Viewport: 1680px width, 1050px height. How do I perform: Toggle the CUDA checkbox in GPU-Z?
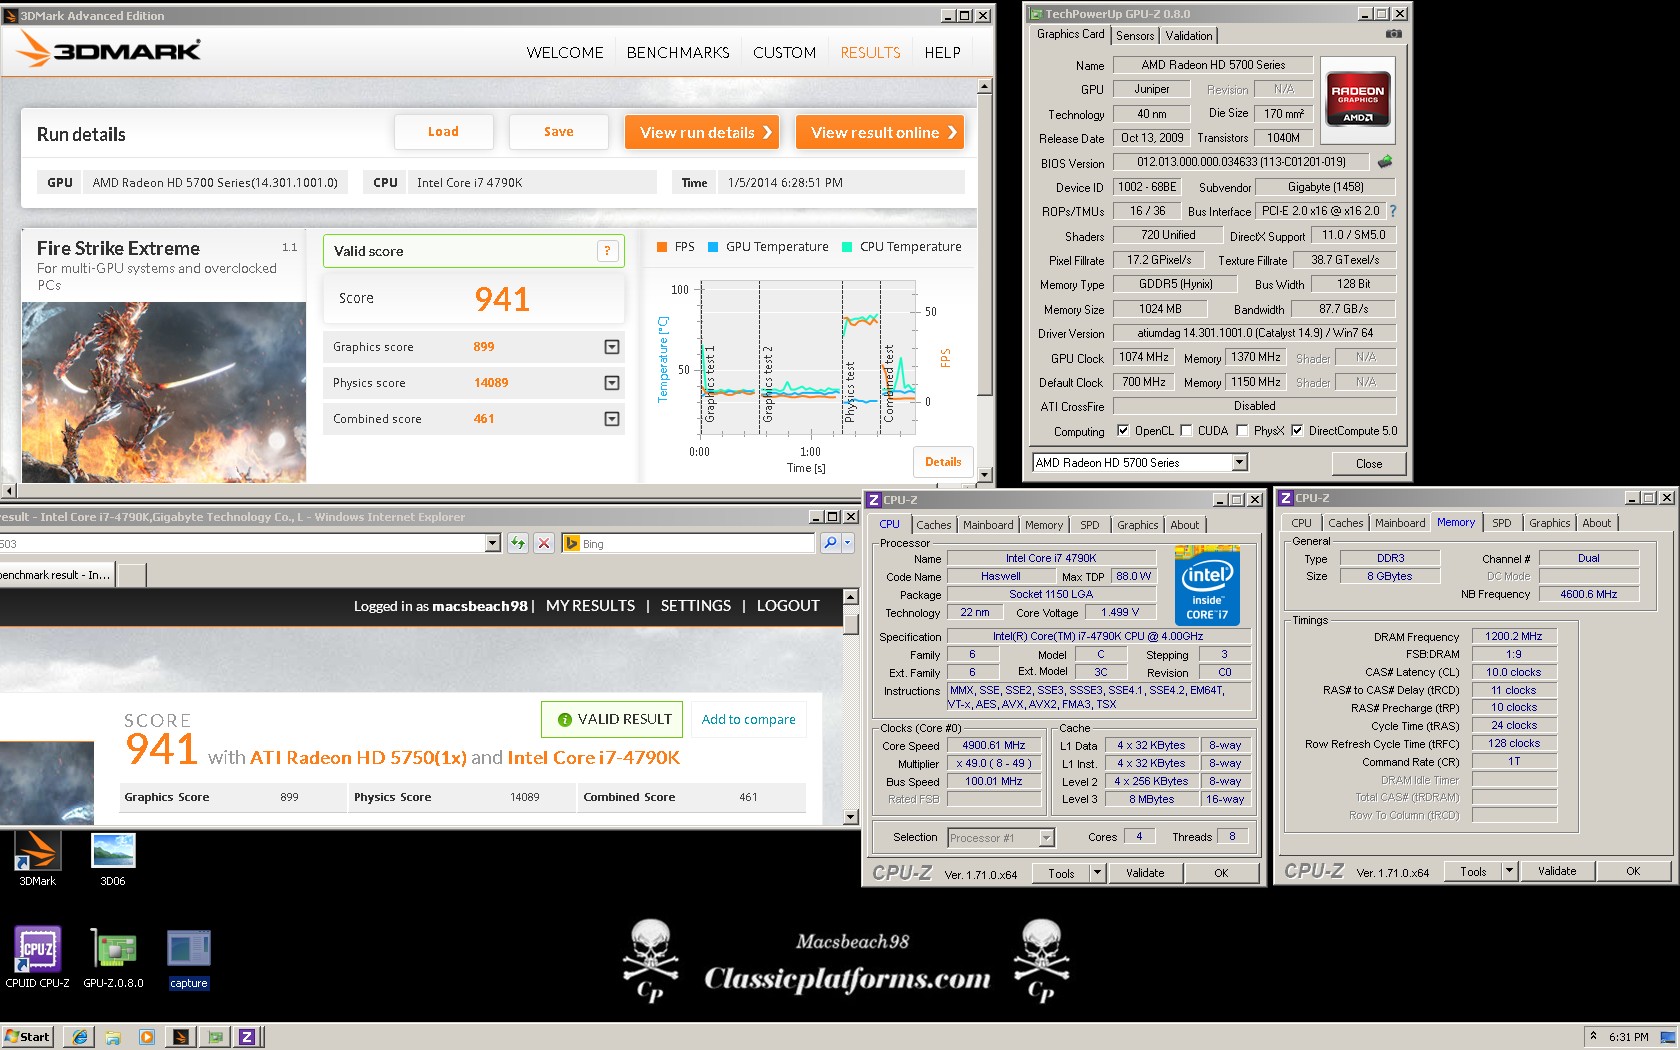[1186, 431]
